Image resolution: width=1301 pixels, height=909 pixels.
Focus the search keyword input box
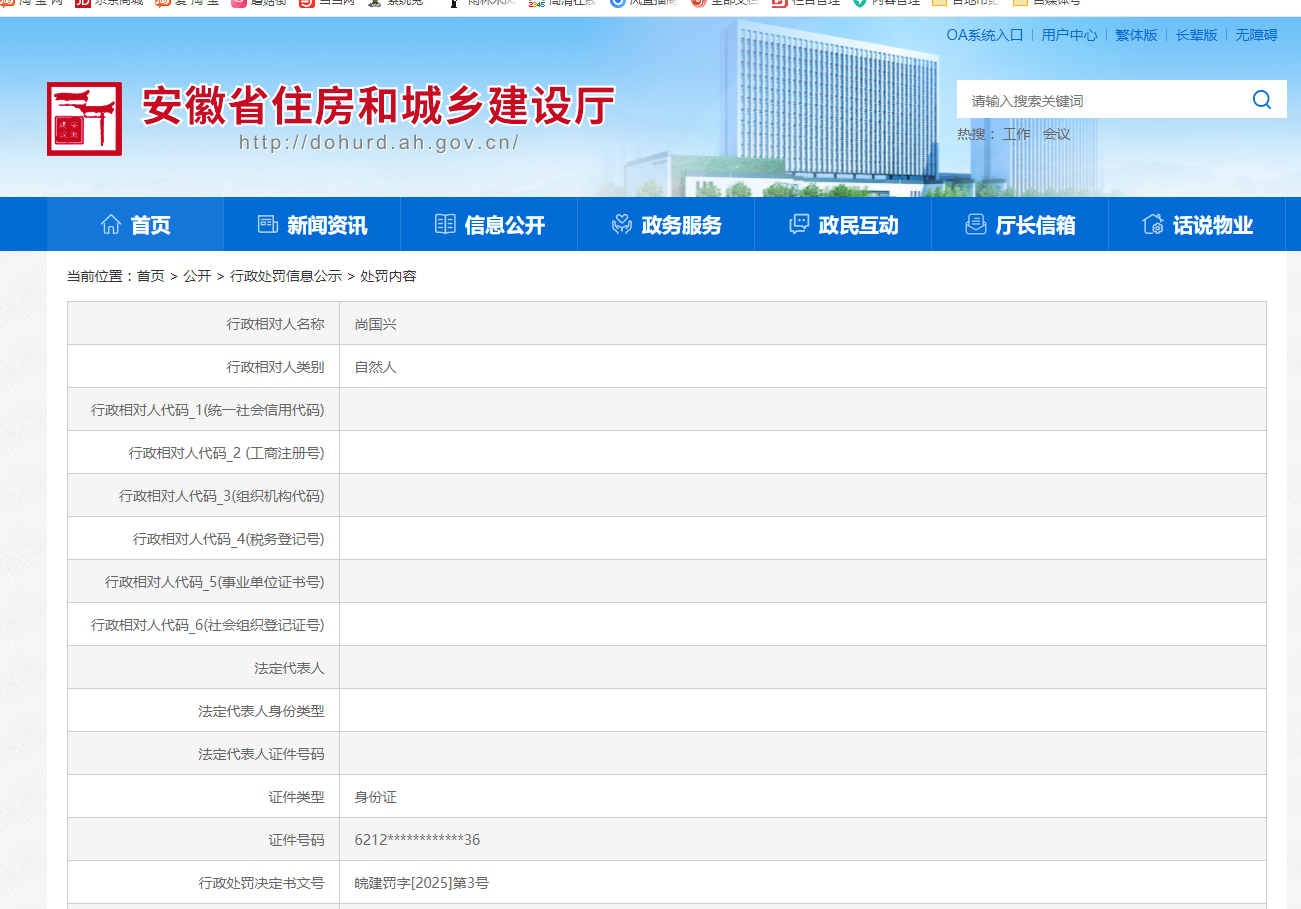tap(1100, 100)
